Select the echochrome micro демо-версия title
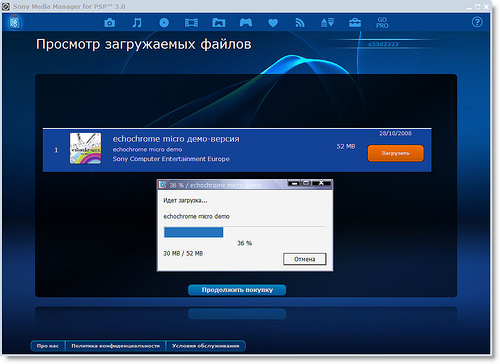Image resolution: width=500 pixels, height=364 pixels. (176, 139)
